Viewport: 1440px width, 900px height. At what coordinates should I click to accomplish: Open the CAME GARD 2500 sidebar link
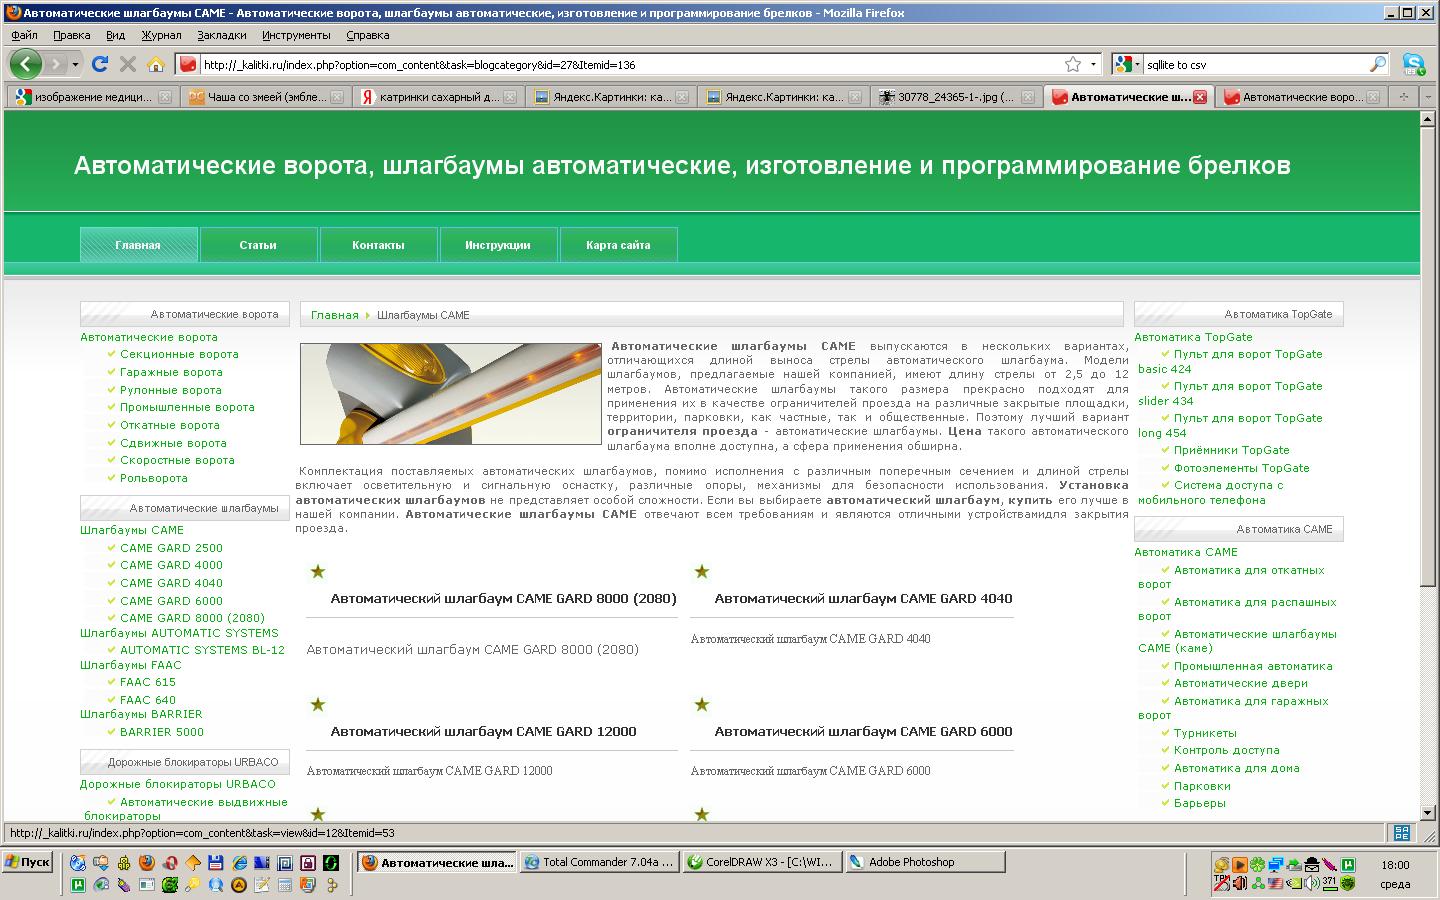click(171, 548)
